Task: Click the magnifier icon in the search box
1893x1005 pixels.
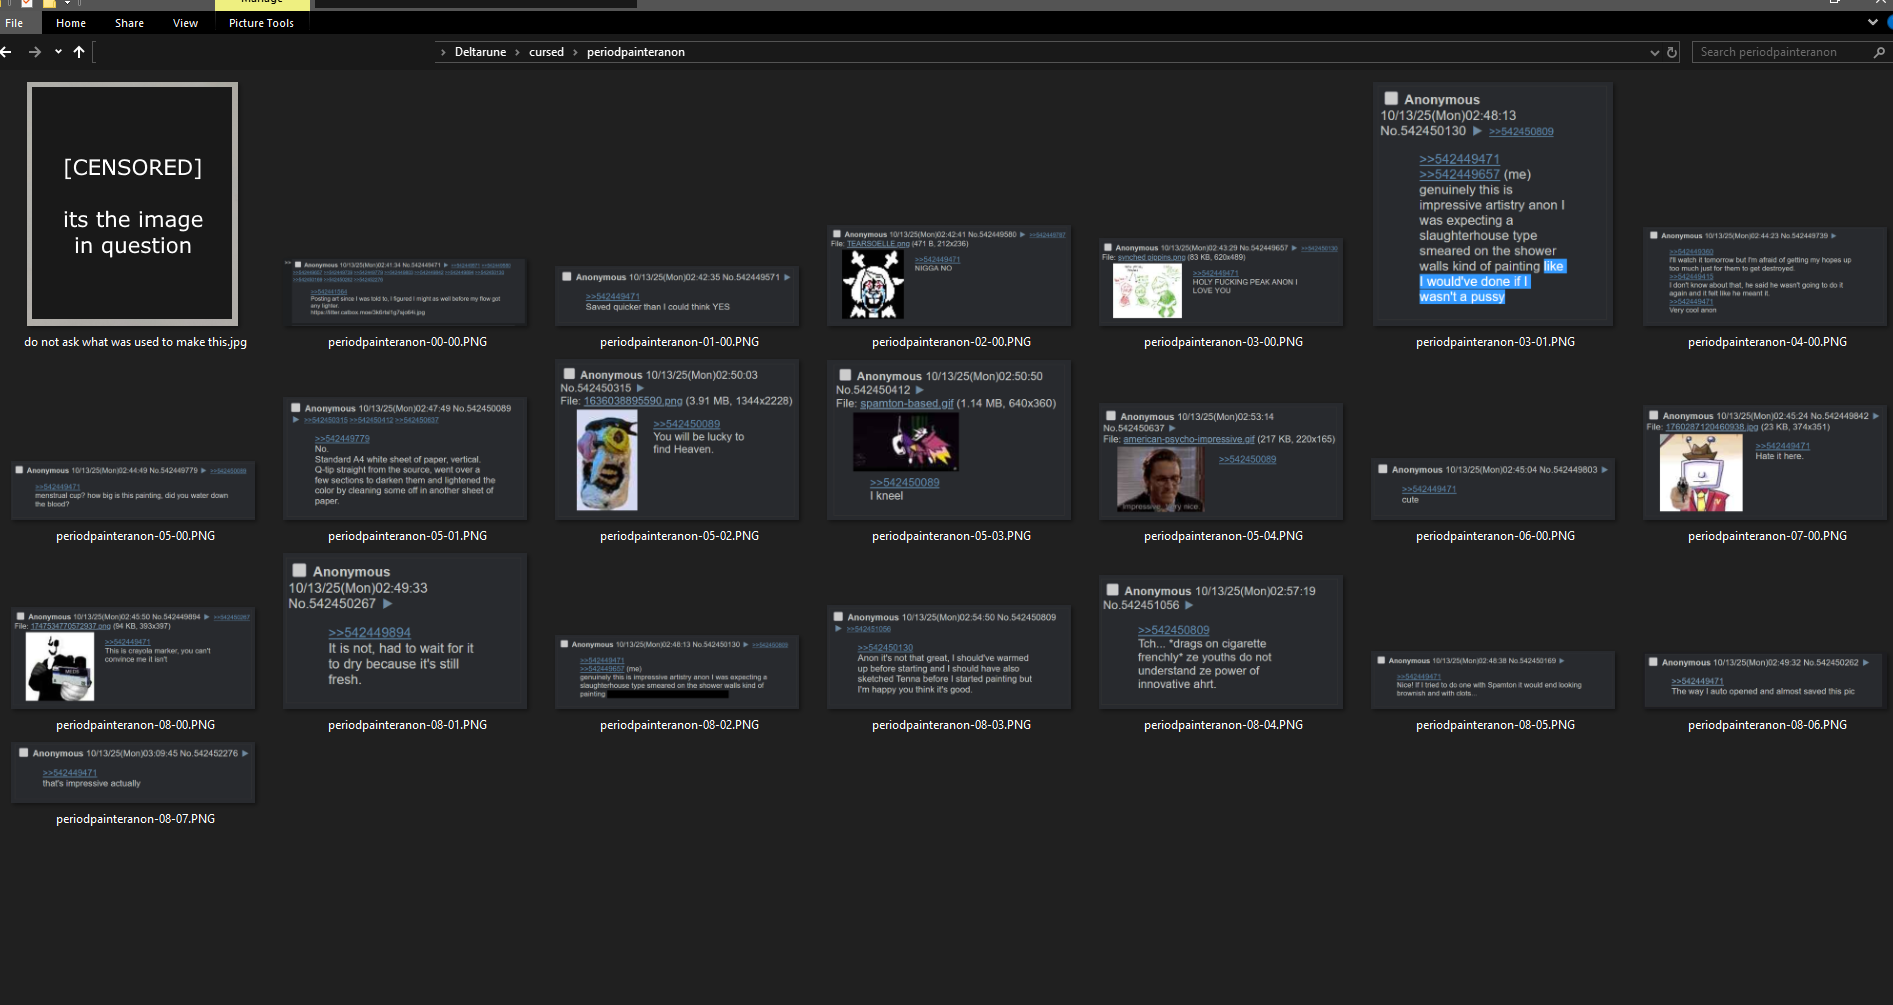Action: (x=1879, y=52)
